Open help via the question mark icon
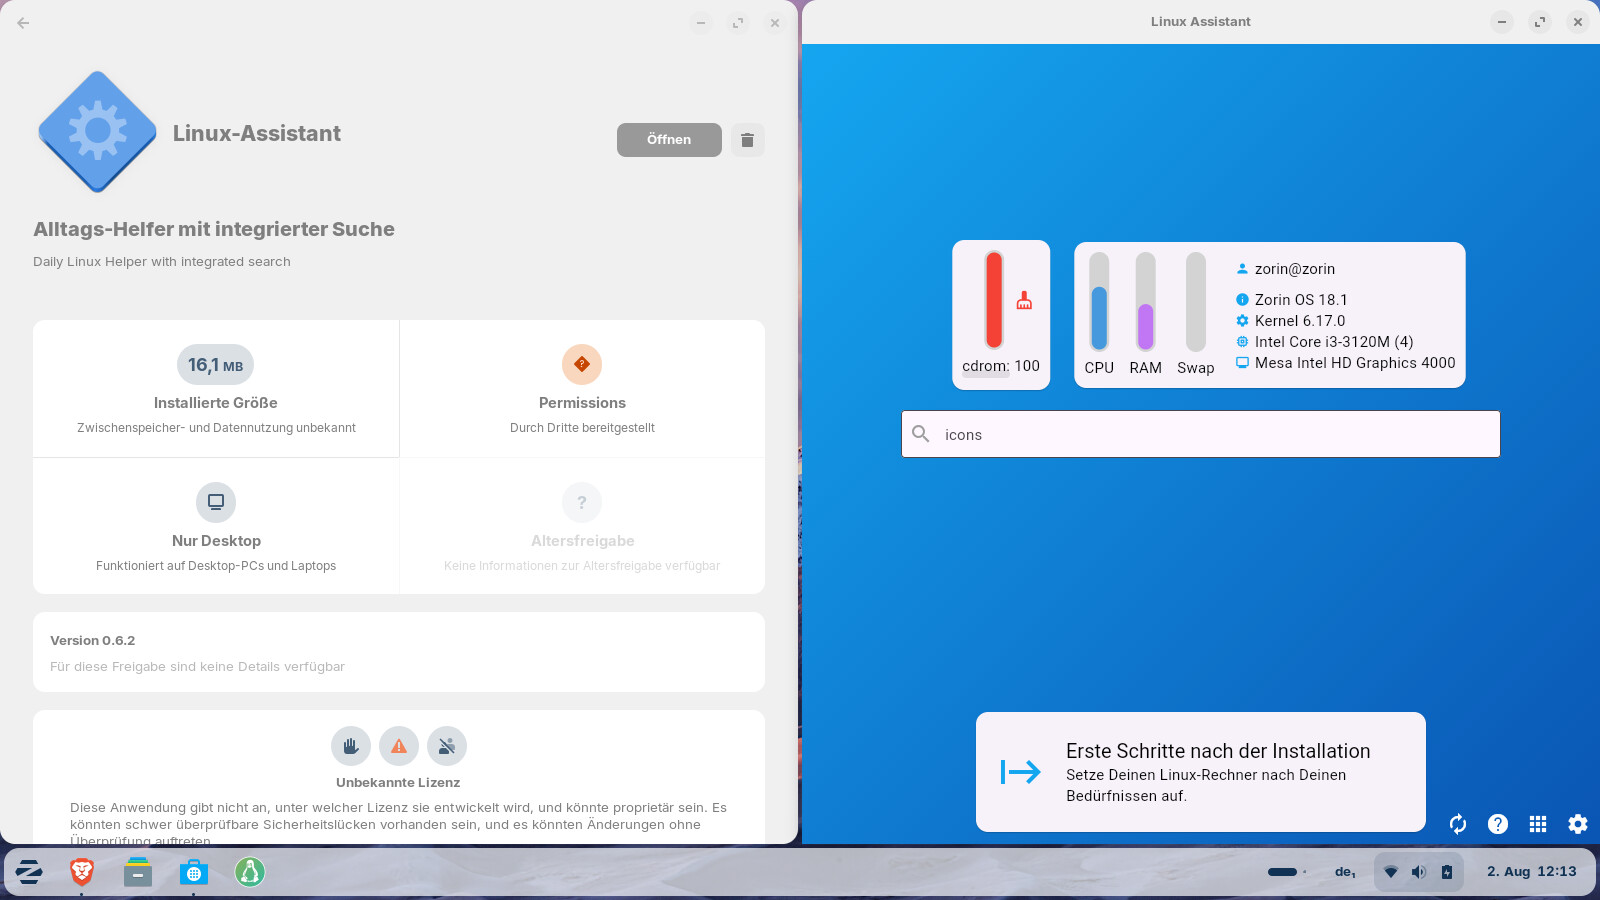Viewport: 1600px width, 900px height. tap(1498, 824)
